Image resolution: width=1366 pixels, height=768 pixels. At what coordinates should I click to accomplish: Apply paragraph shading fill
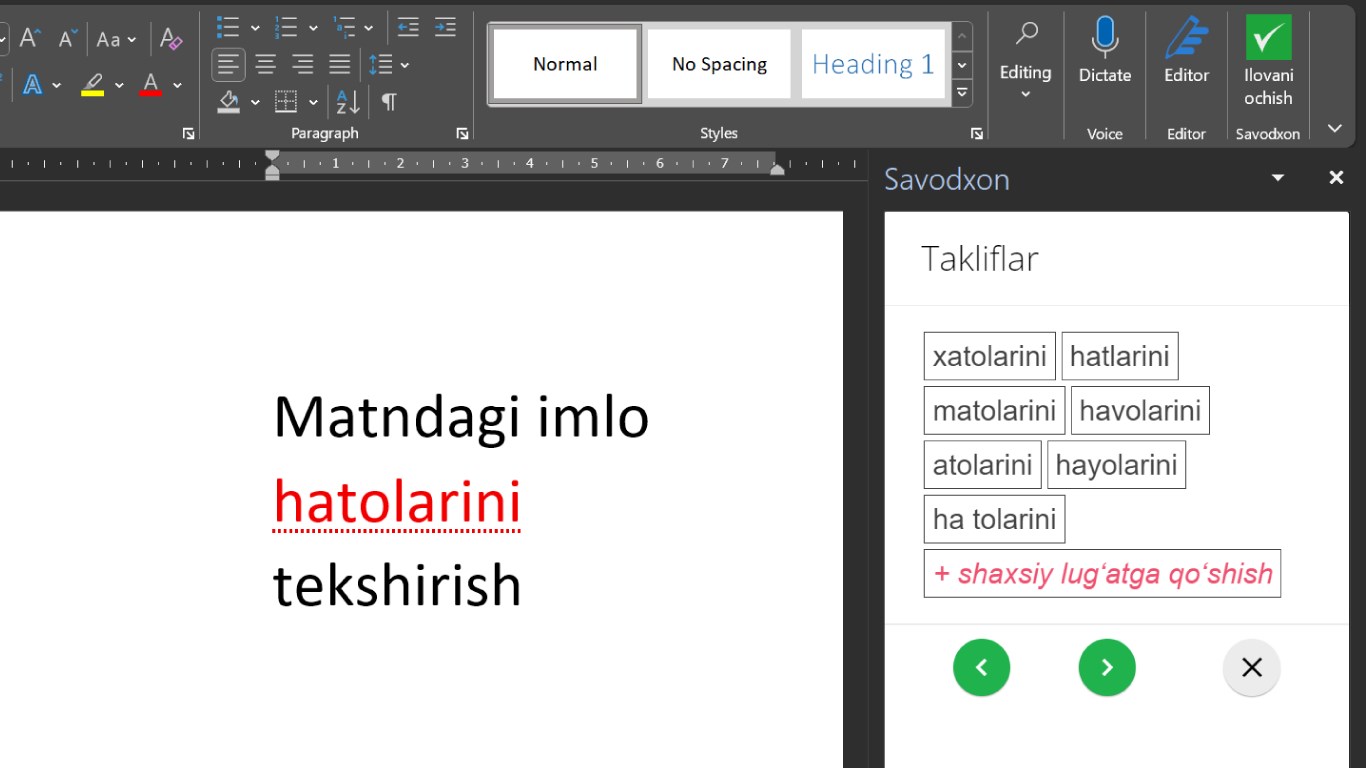229,102
